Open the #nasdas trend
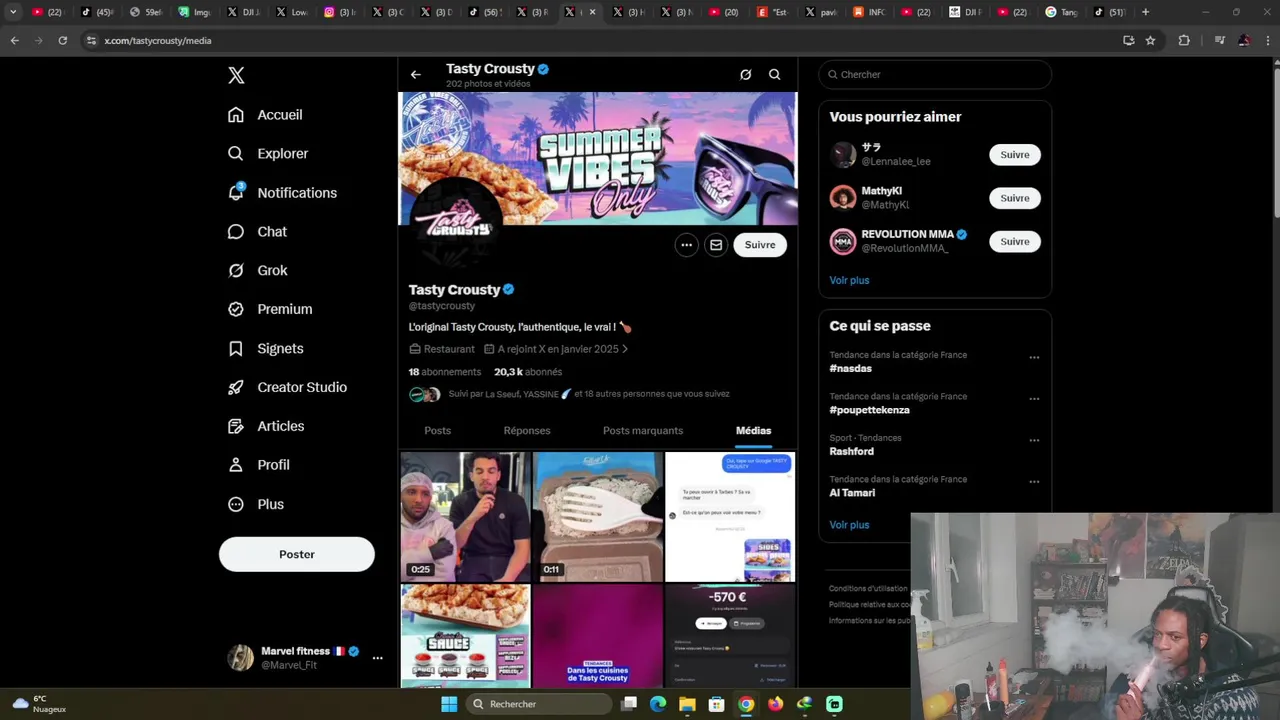The image size is (1280, 720). [851, 369]
